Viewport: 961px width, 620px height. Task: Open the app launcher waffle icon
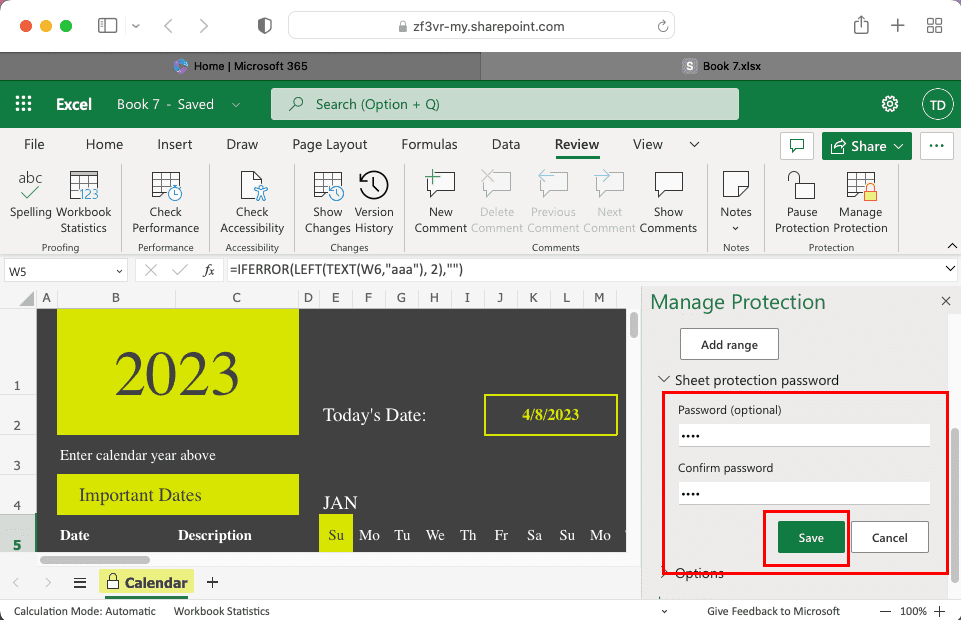(x=24, y=104)
